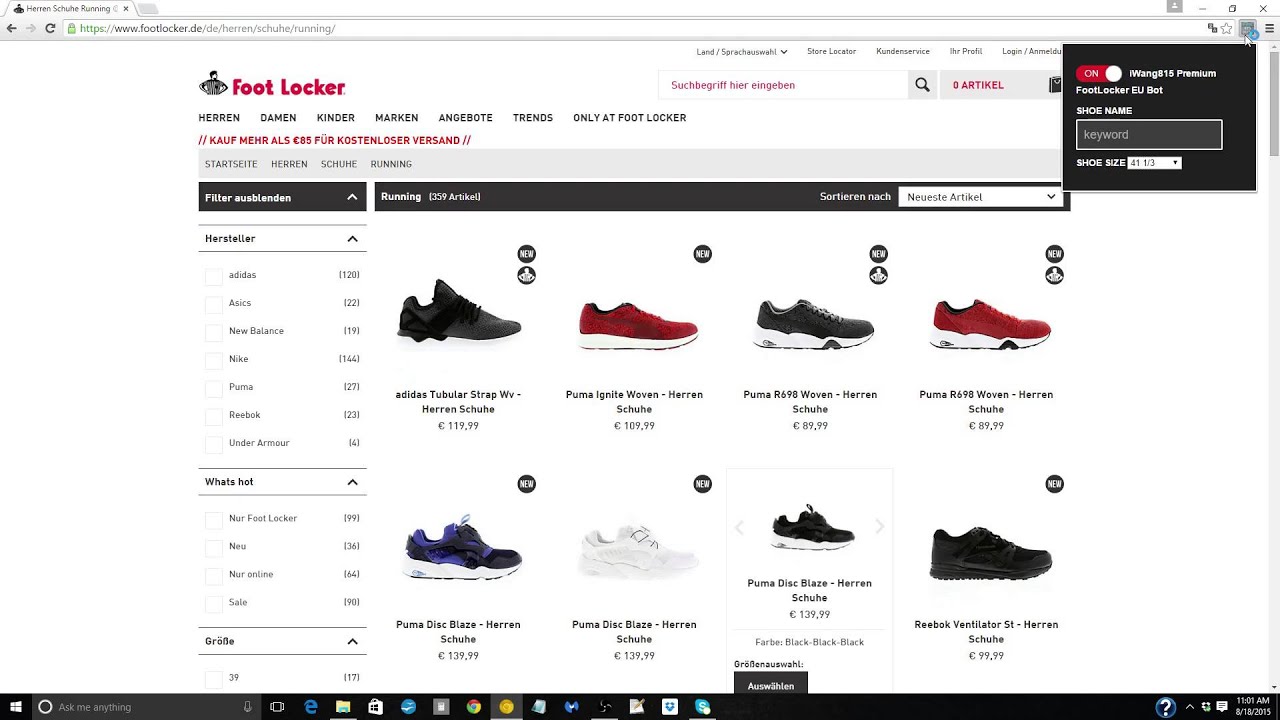This screenshot has height=720, width=1280.
Task: Click the Foot Locker logo
Action: click(272, 85)
